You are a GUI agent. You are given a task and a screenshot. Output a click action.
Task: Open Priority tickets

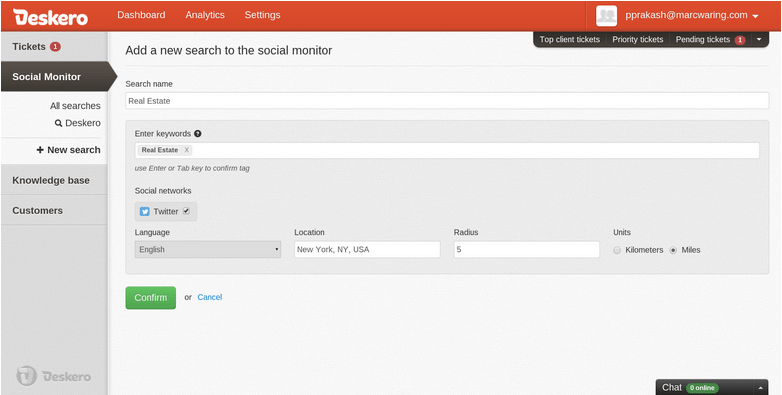(x=638, y=39)
